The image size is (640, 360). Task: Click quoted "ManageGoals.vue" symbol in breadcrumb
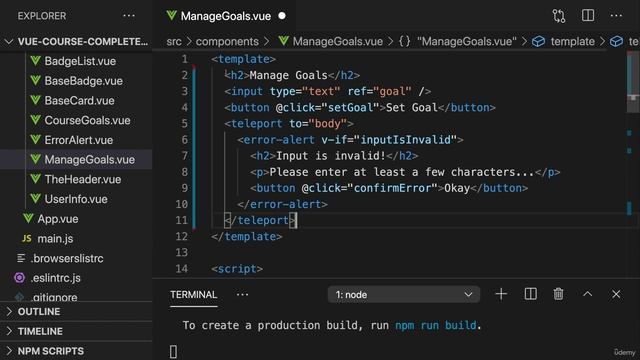pyautogui.click(x=467, y=41)
